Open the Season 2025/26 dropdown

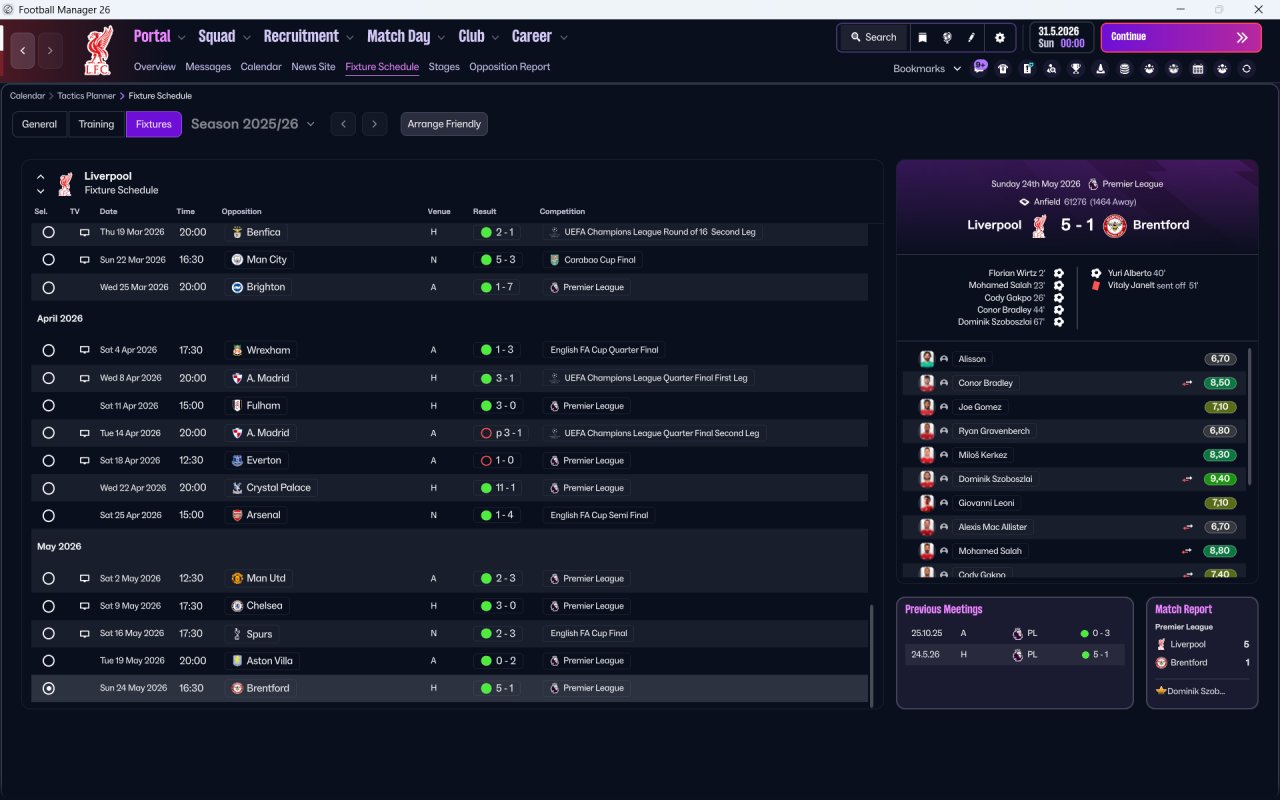[253, 124]
